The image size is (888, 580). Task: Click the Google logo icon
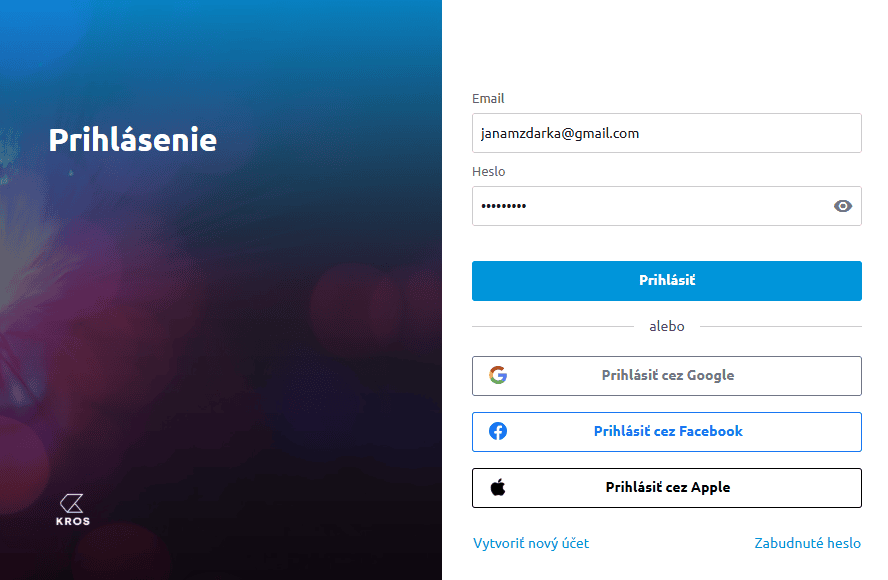coord(498,376)
